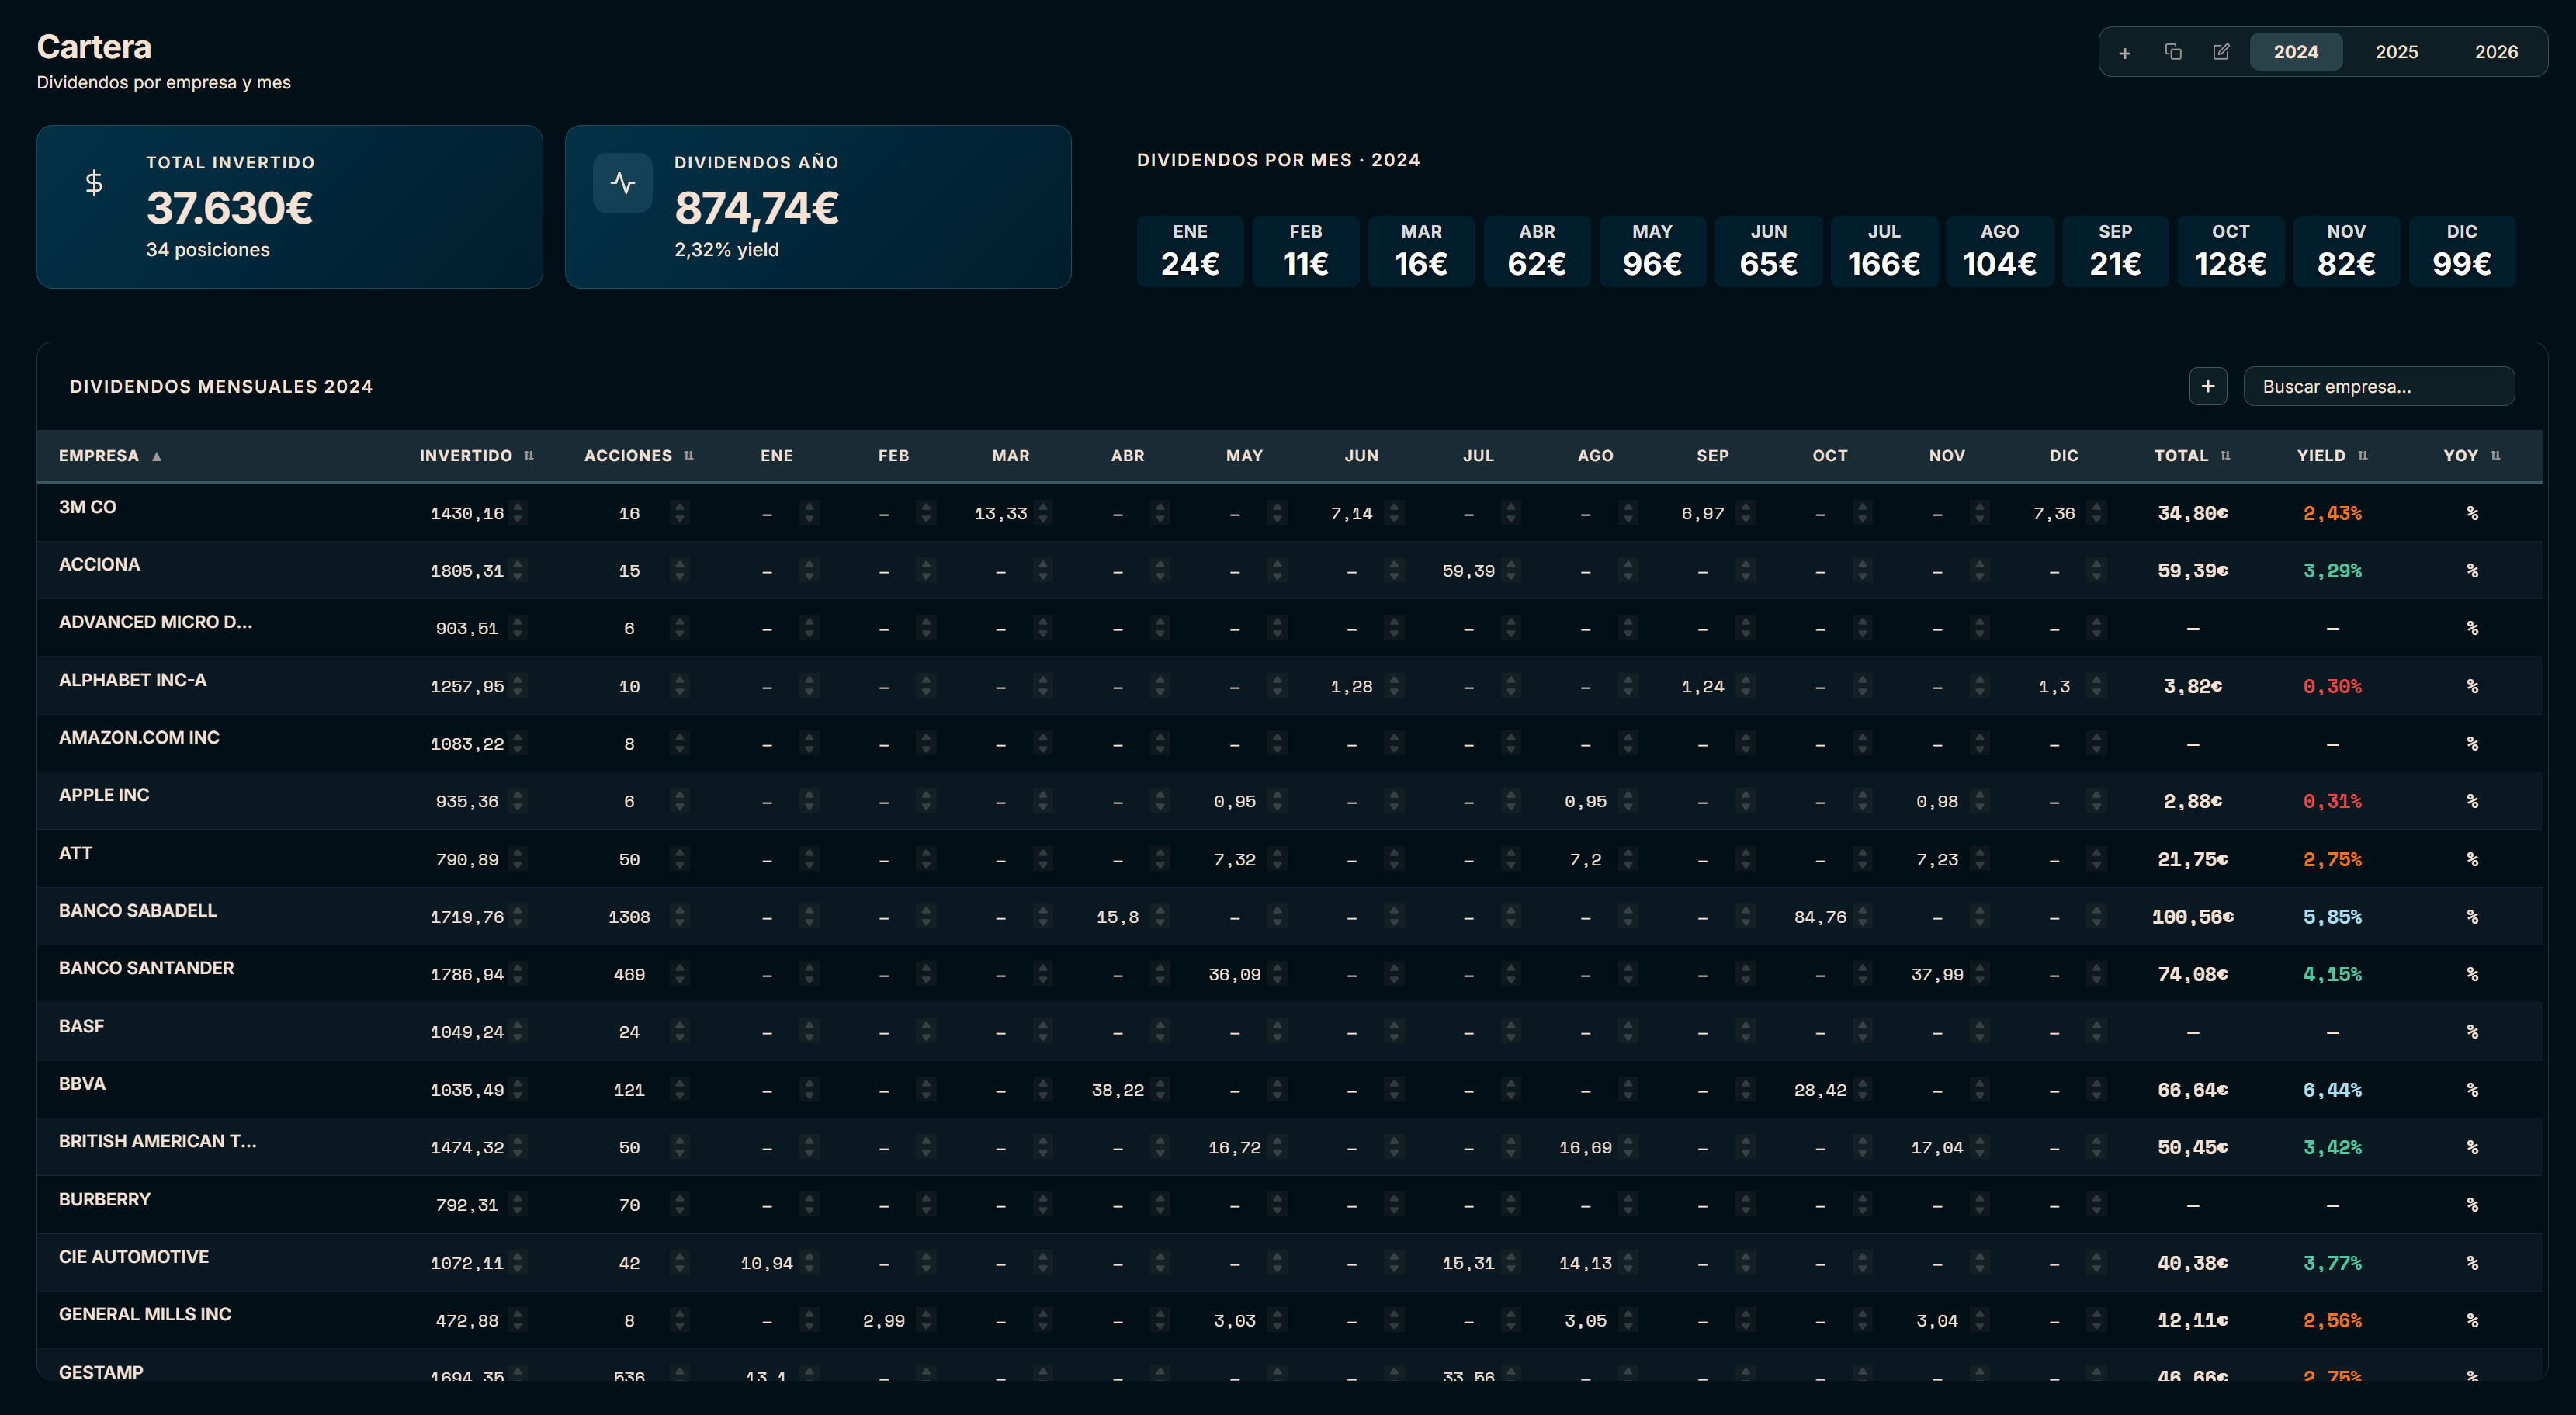Adjust ALPHABET INC-A June dividend stepper
2576x1415 pixels.
click(x=1394, y=687)
